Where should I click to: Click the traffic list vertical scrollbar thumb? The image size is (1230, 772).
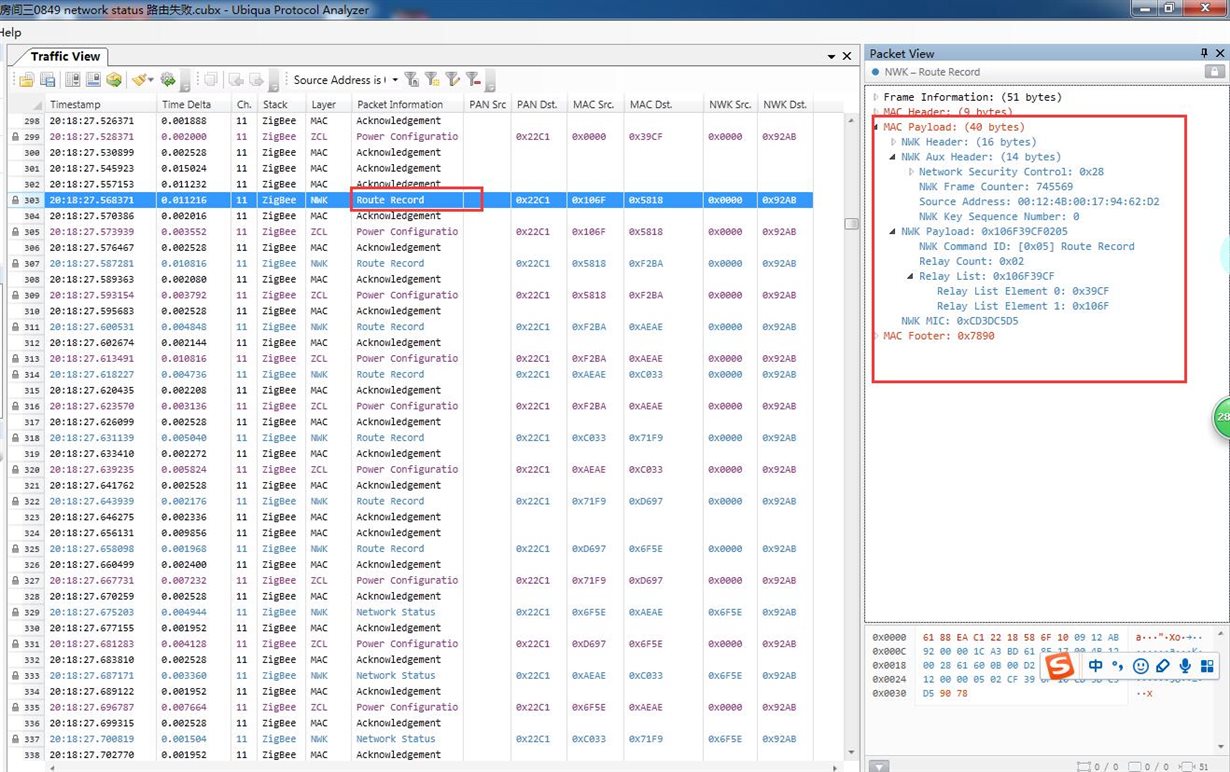(851, 224)
